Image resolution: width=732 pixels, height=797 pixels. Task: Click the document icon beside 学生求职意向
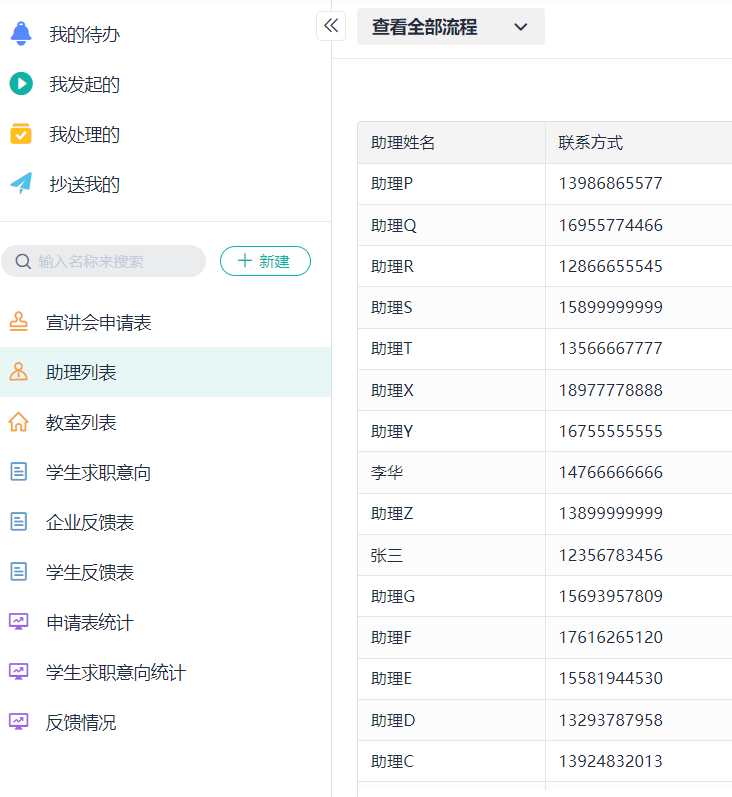(x=18, y=472)
